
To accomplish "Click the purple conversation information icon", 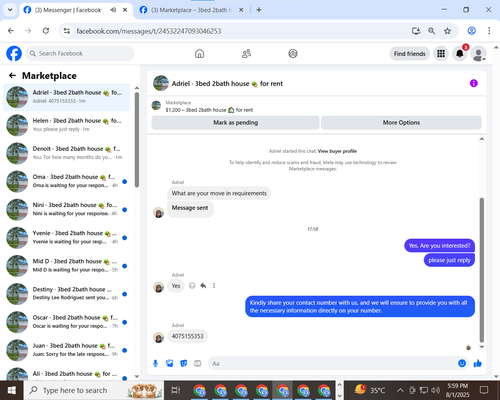I will coord(473,83).
